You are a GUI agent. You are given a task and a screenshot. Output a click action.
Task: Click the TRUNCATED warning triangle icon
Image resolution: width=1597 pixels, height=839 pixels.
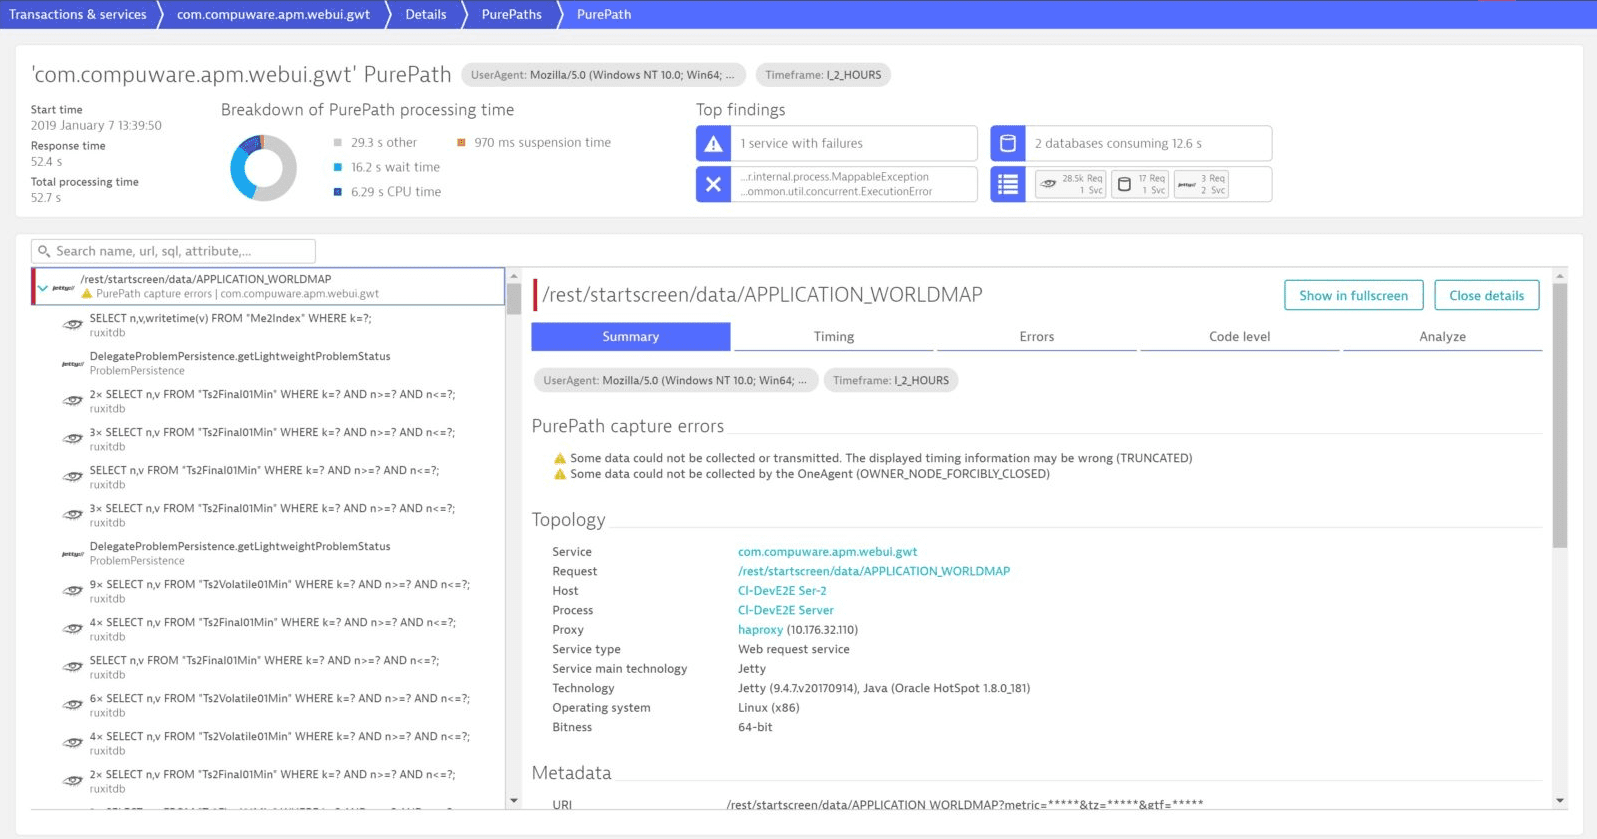point(560,458)
